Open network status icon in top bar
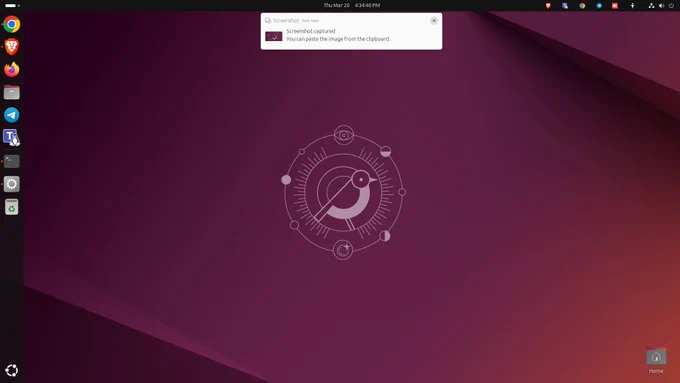Image resolution: width=680 pixels, height=383 pixels. (x=651, y=6)
